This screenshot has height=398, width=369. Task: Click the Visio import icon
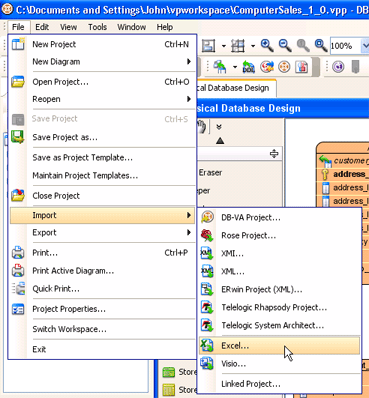[207, 363]
